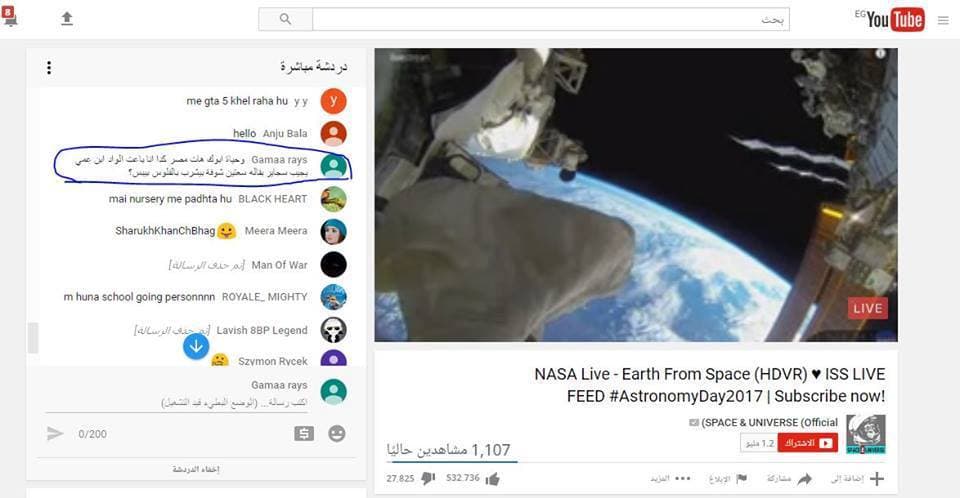The width and height of the screenshot is (960, 498).
Task: Click the chat message input field
Action: pos(176,402)
